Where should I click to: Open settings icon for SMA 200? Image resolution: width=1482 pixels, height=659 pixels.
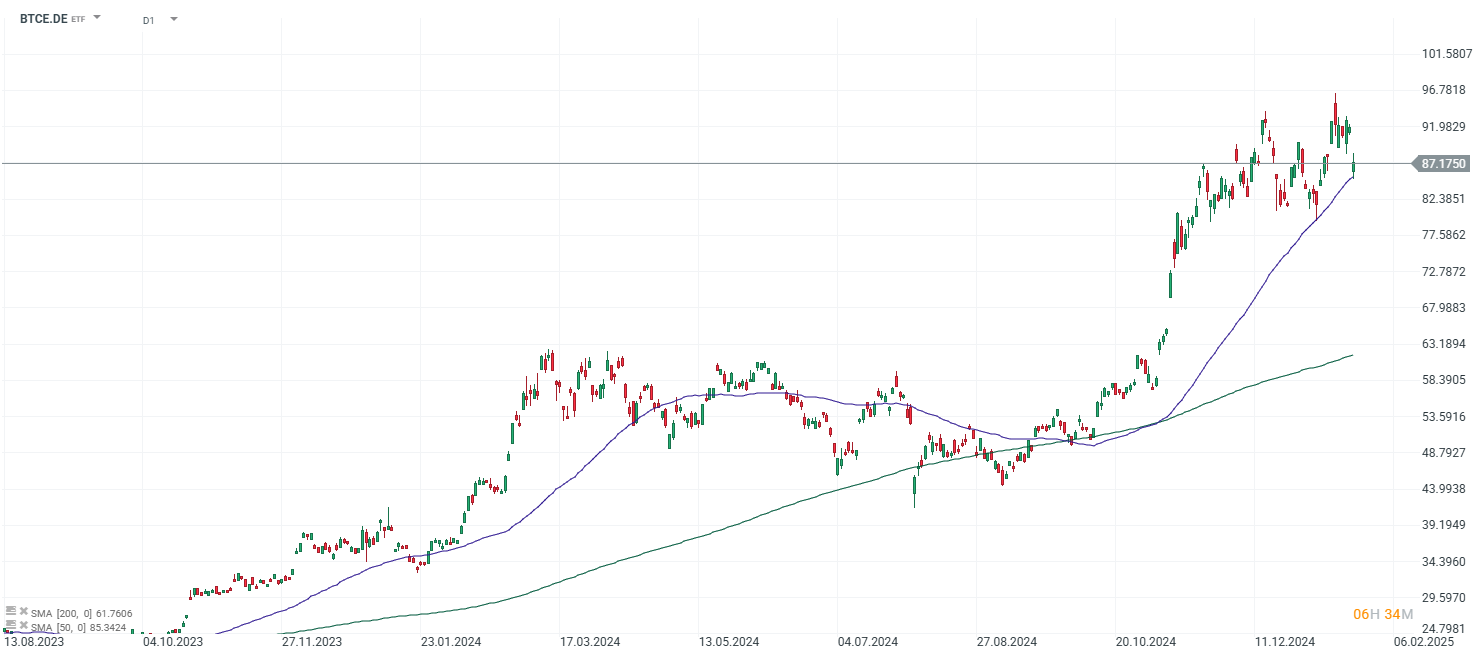pyautogui.click(x=11, y=611)
